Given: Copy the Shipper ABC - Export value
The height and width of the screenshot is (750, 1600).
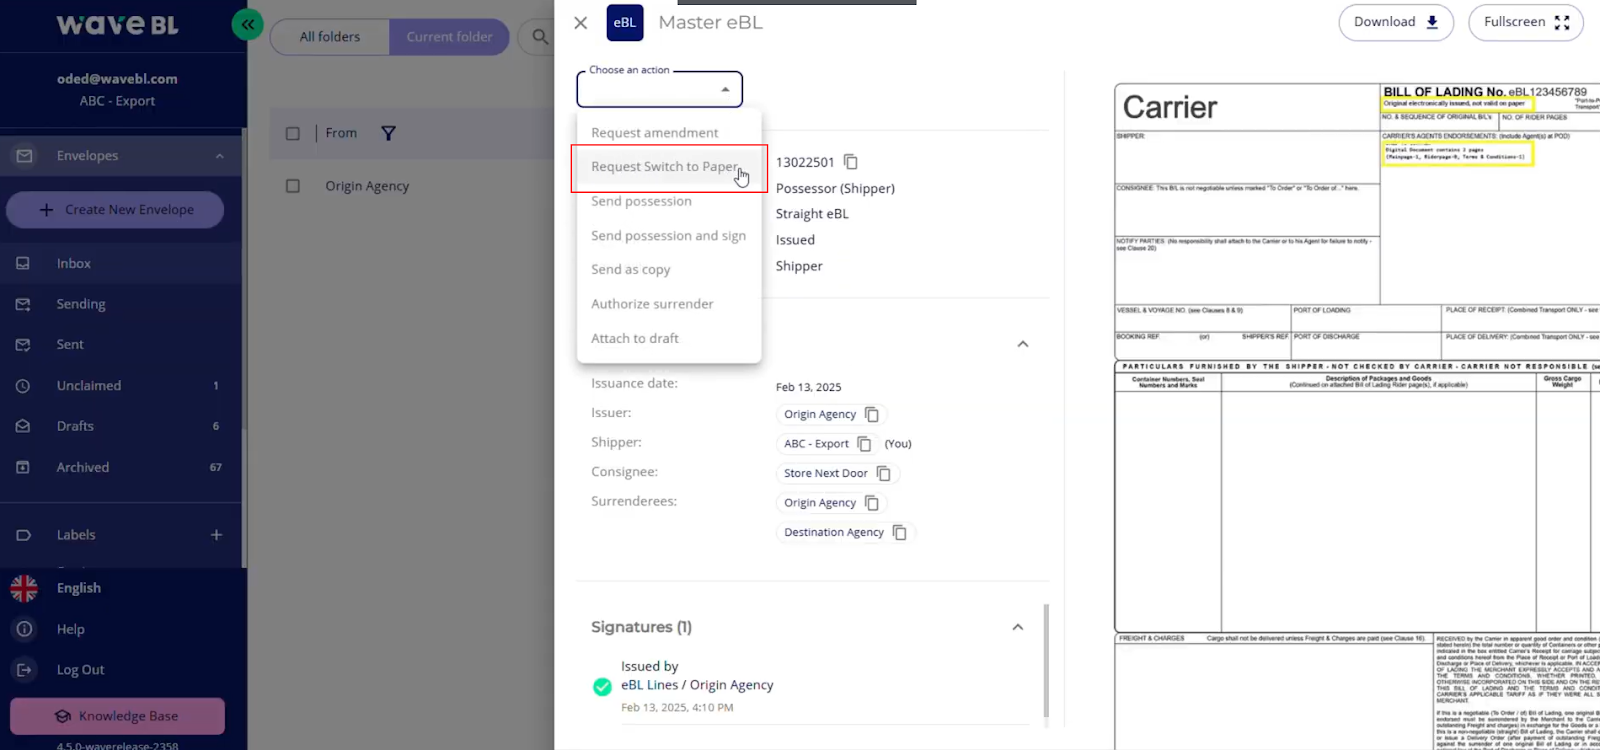Looking at the screenshot, I should pyautogui.click(x=864, y=444).
